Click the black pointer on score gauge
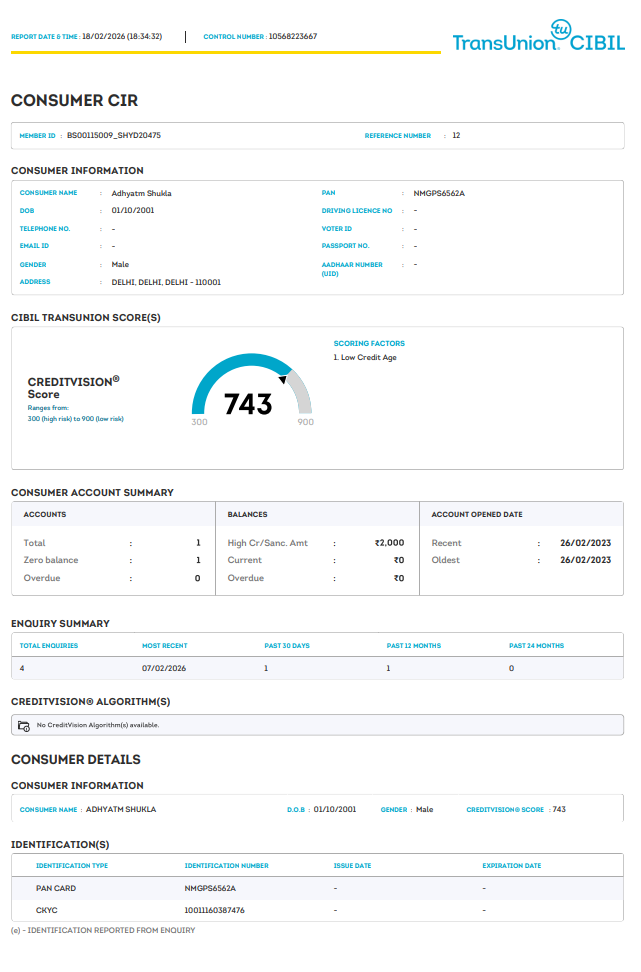 coord(284,379)
